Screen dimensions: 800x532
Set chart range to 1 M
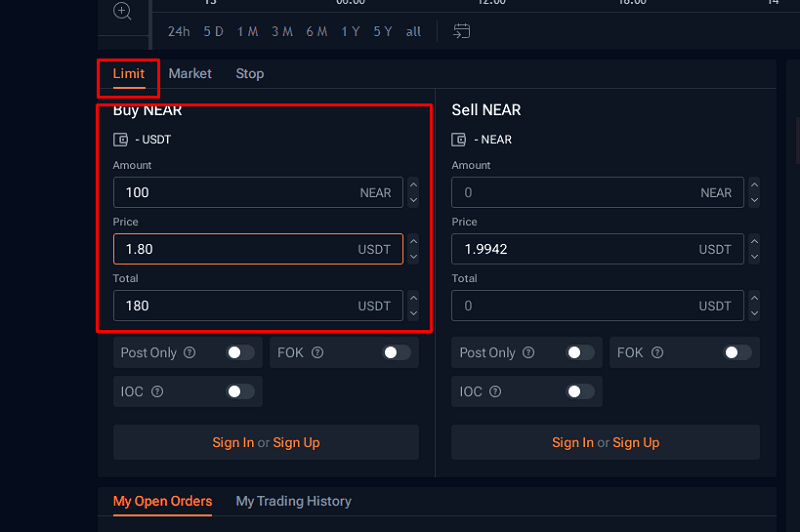[247, 32]
